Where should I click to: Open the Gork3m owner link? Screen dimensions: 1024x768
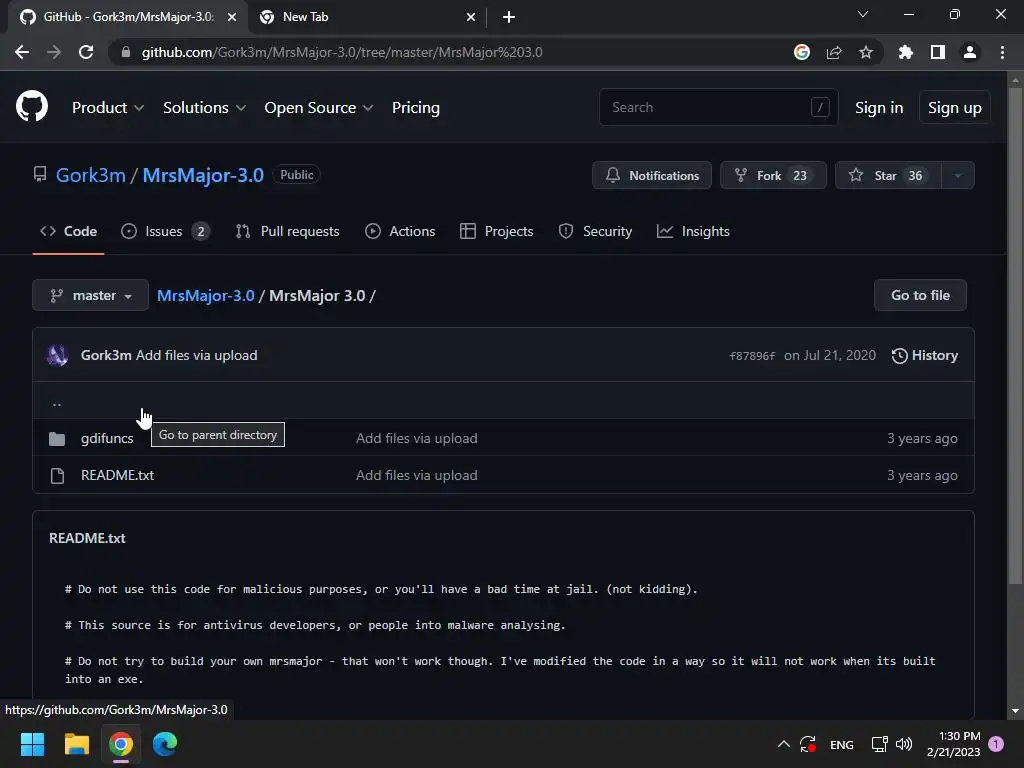tap(90, 175)
